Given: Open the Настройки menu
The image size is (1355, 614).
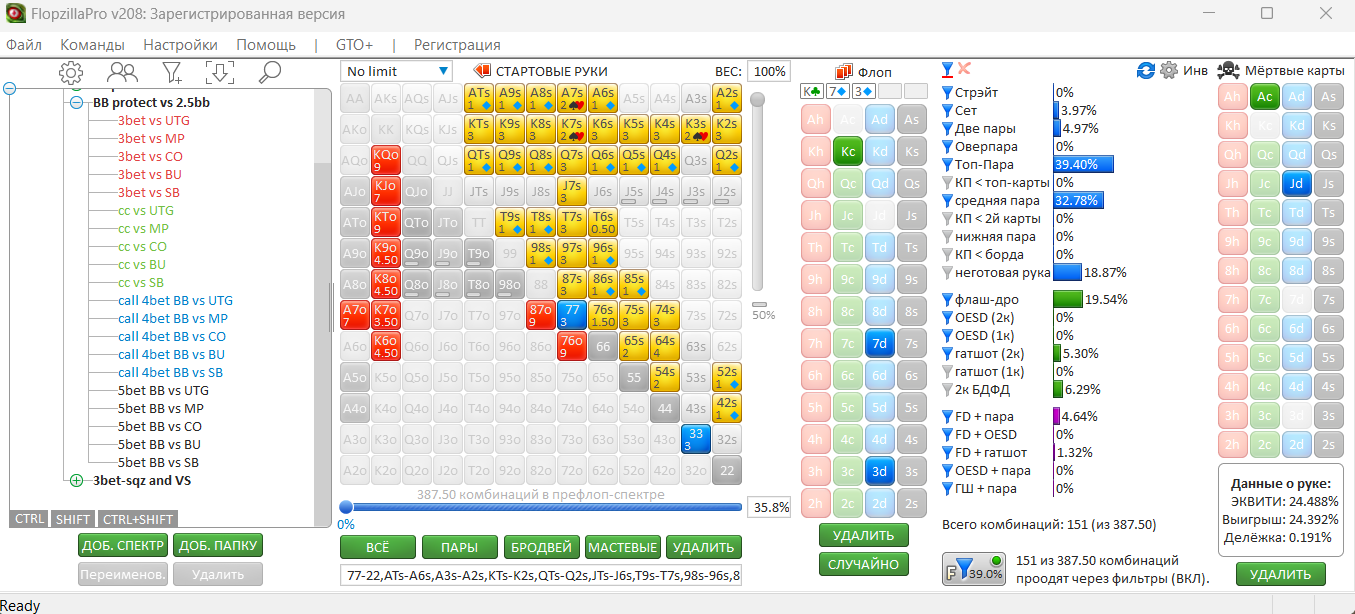Looking at the screenshot, I should (x=180, y=45).
